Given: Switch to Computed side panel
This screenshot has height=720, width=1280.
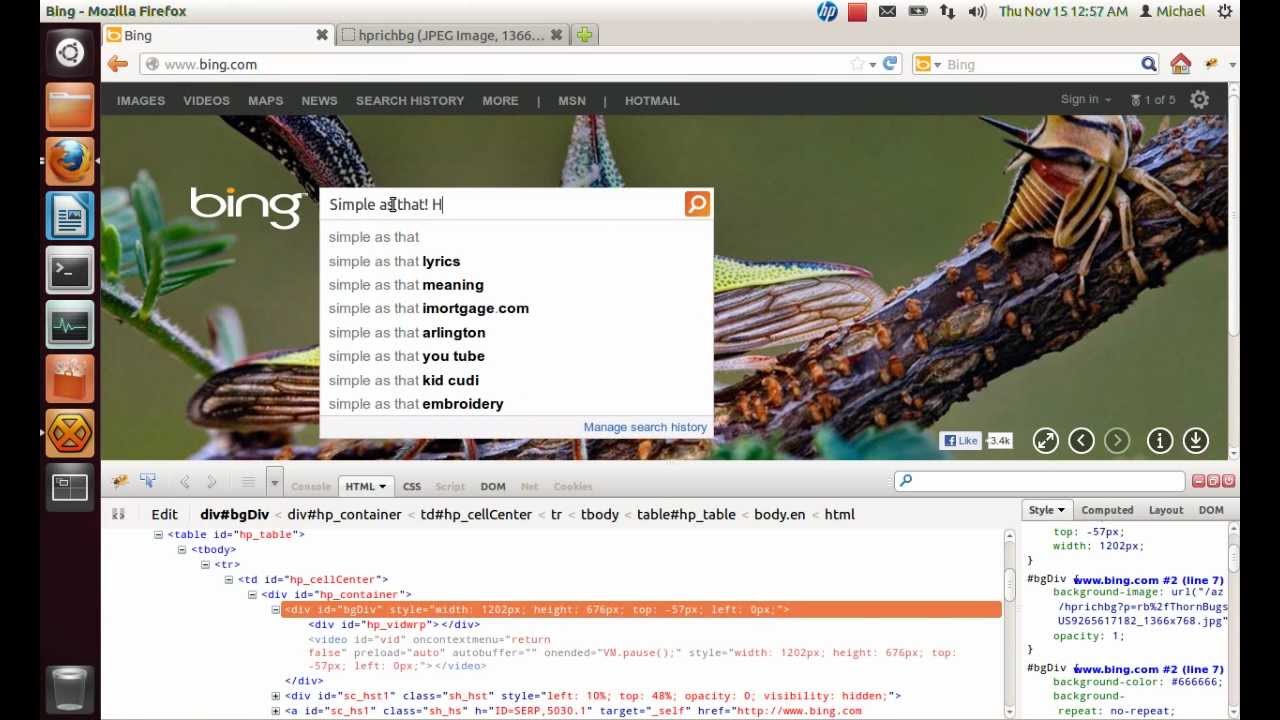Looking at the screenshot, I should pos(1107,510).
